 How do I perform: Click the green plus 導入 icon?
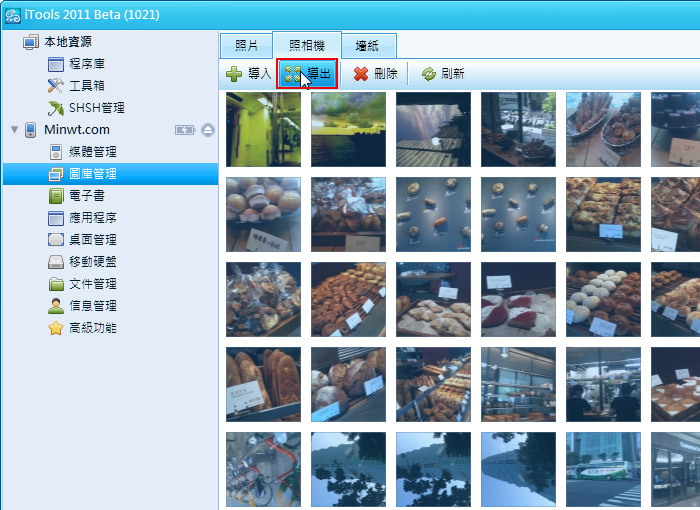[234, 74]
